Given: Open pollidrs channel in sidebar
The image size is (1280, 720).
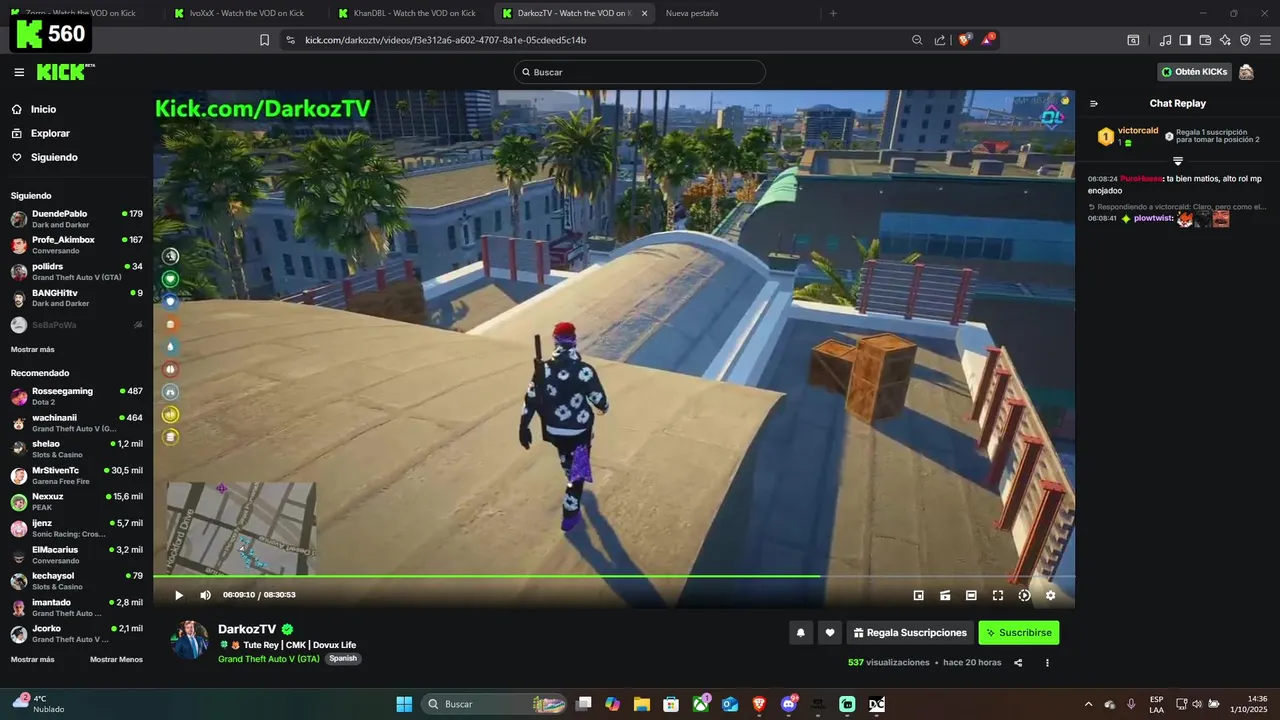Looking at the screenshot, I should [76, 272].
